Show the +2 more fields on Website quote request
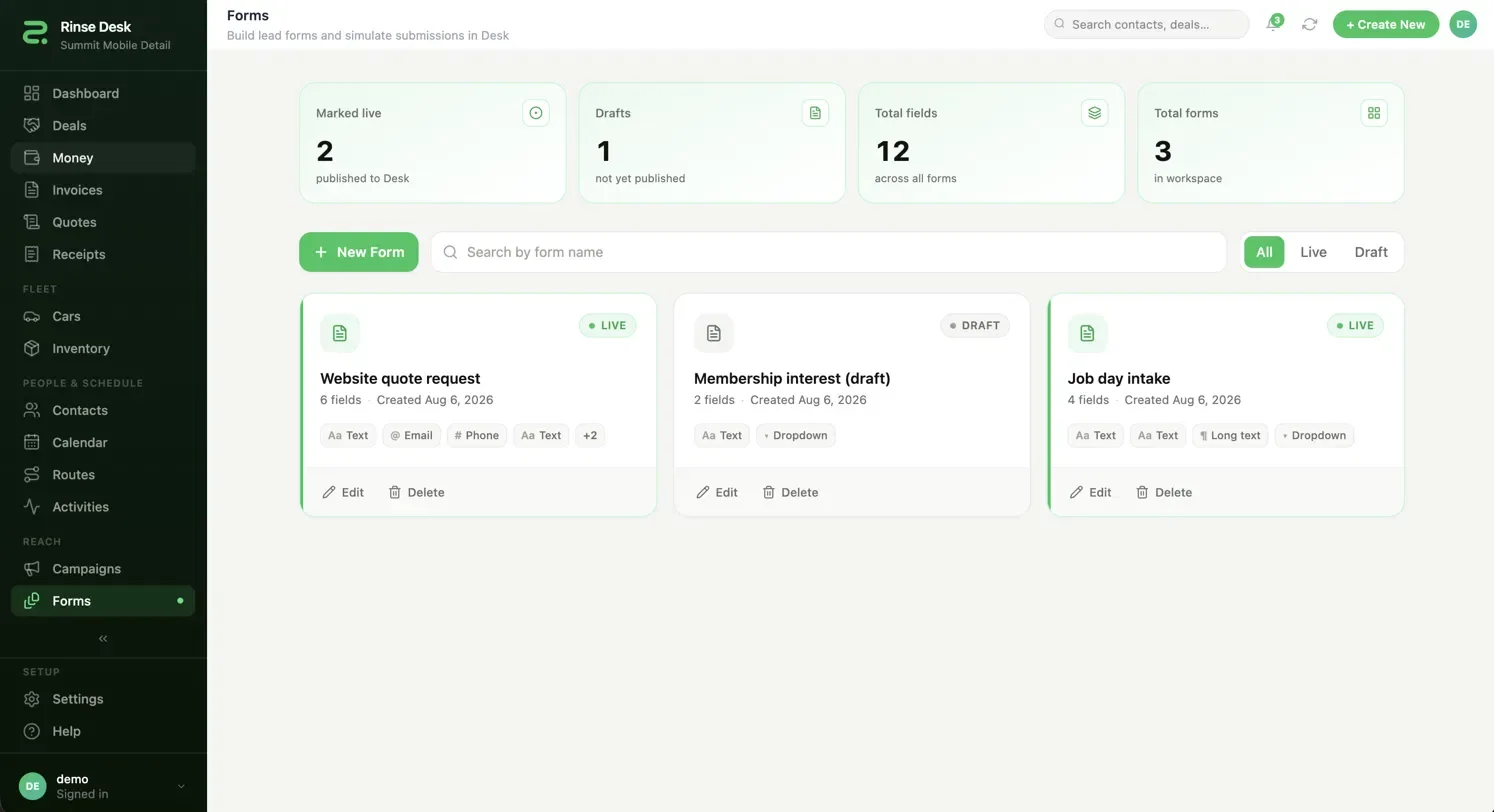This screenshot has height=812, width=1494. click(590, 435)
